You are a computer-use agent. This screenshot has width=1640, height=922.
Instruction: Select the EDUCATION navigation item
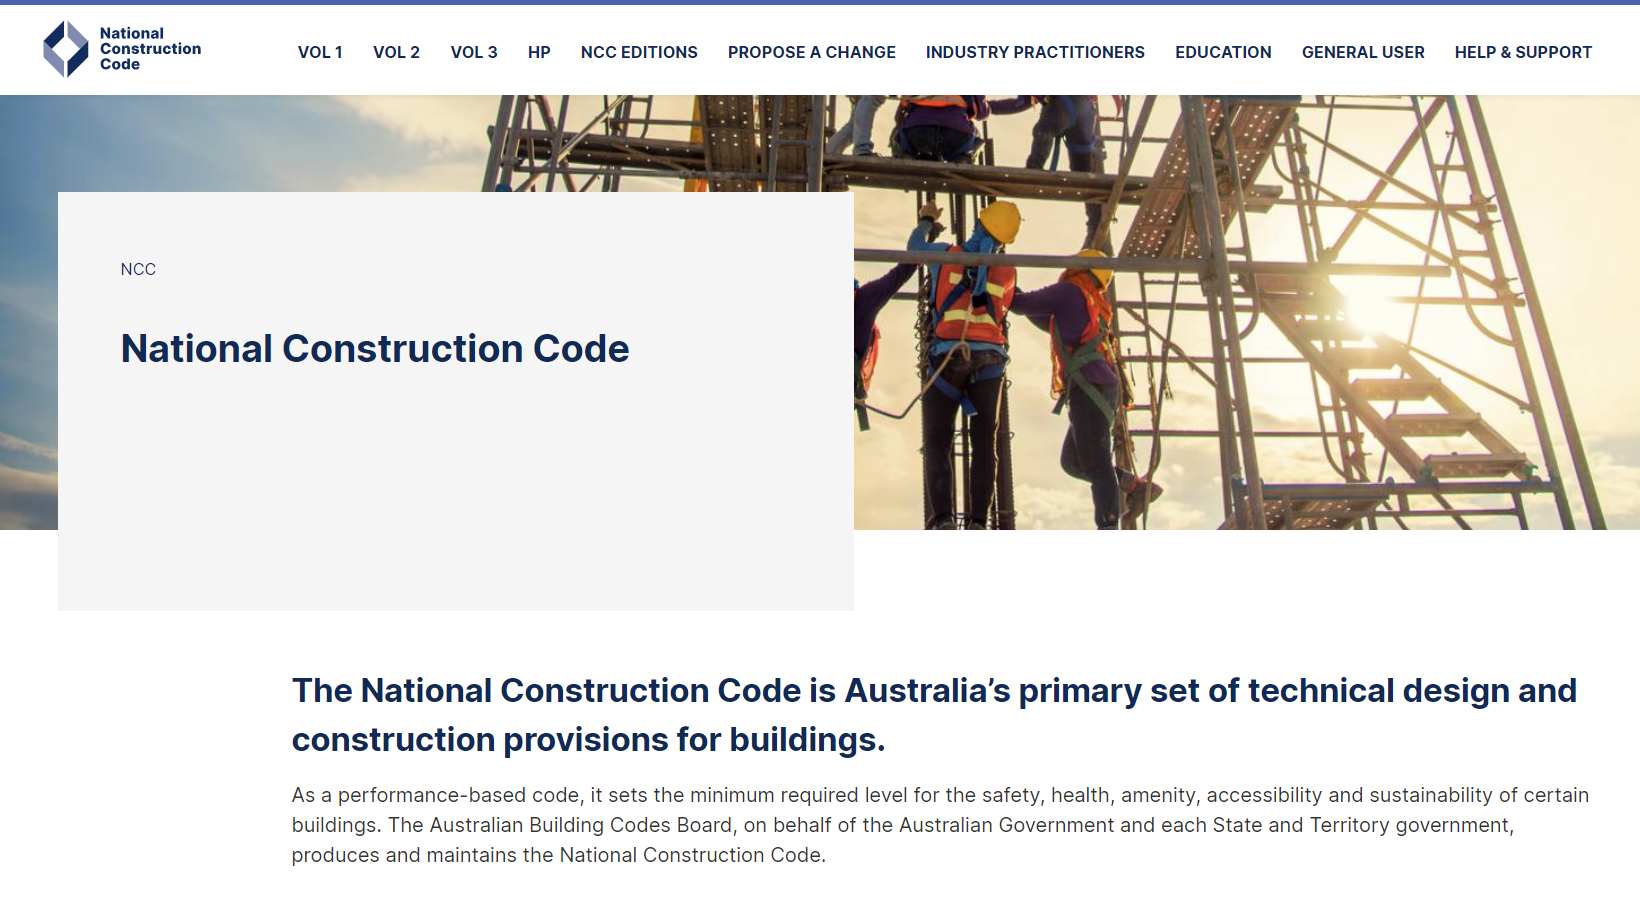tap(1223, 52)
